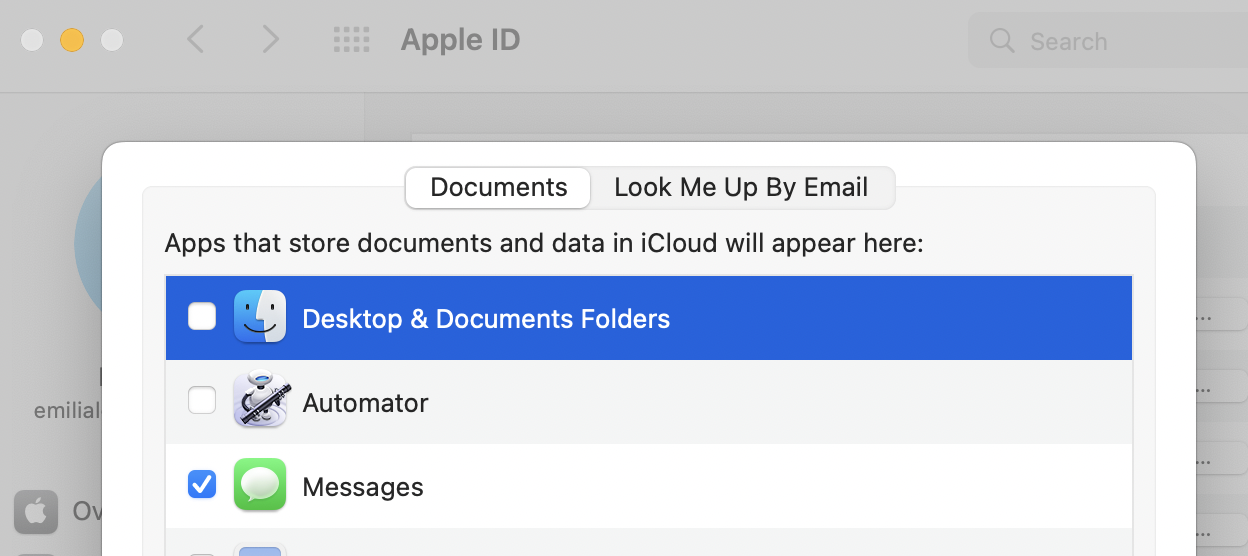Click the Automator robot icon
This screenshot has height=556, width=1248.
(260, 401)
